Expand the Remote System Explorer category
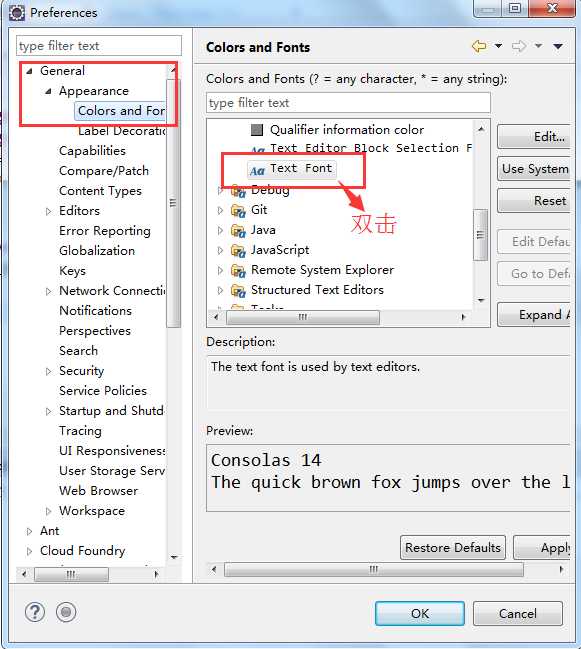581x649 pixels. point(220,270)
